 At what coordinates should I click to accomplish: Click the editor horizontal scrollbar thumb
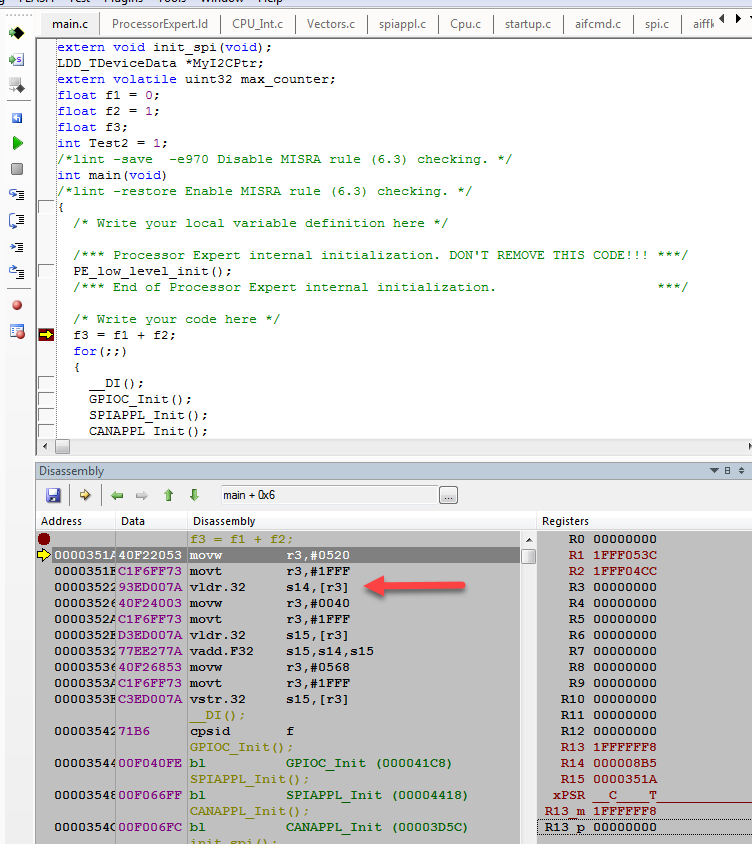pos(62,447)
